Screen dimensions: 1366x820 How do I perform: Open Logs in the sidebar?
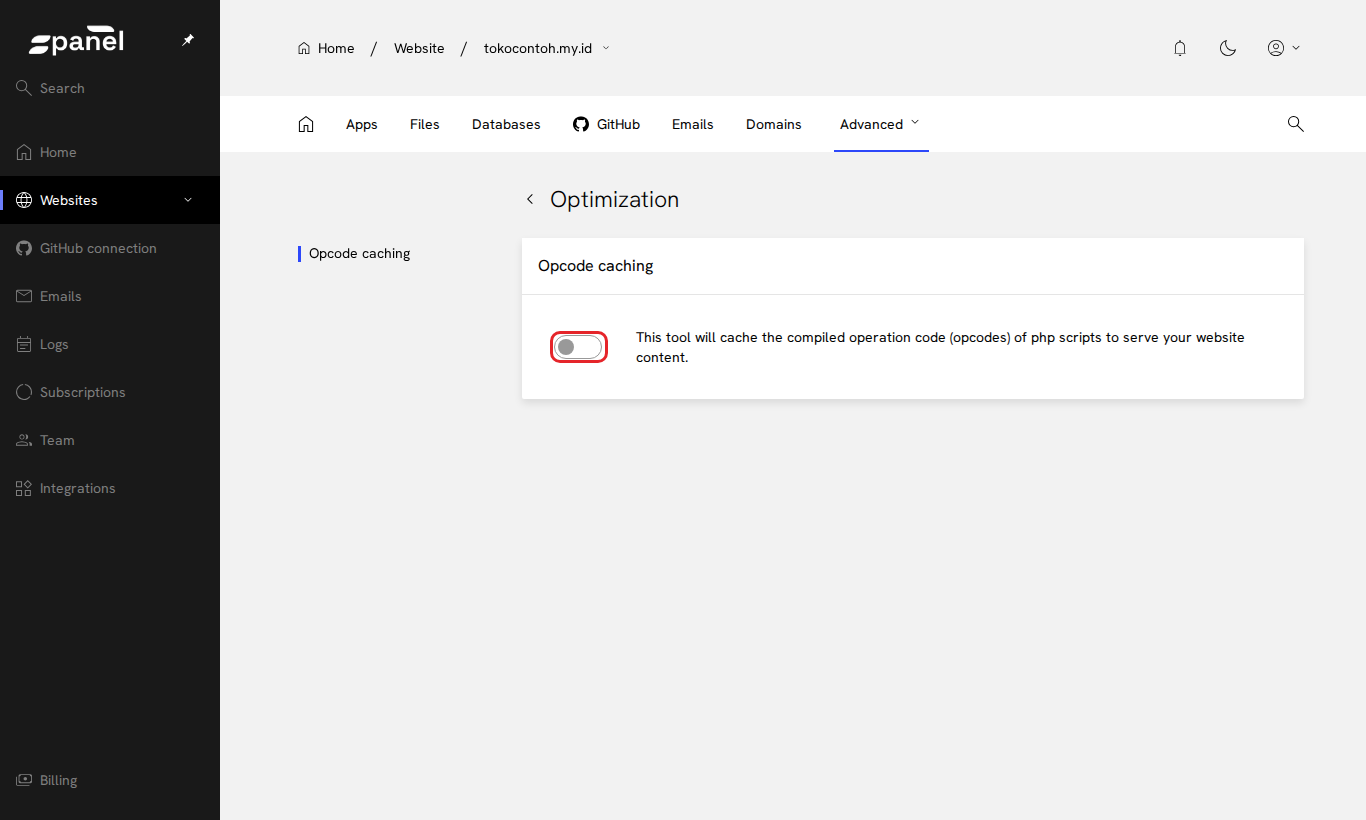tap(110, 344)
